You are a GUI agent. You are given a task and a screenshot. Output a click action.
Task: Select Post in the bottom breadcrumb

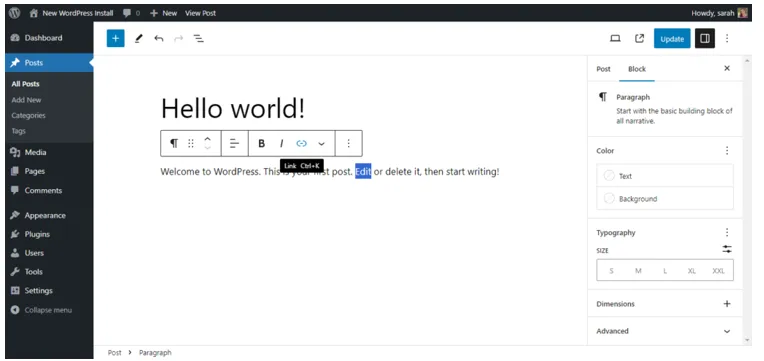(x=115, y=352)
